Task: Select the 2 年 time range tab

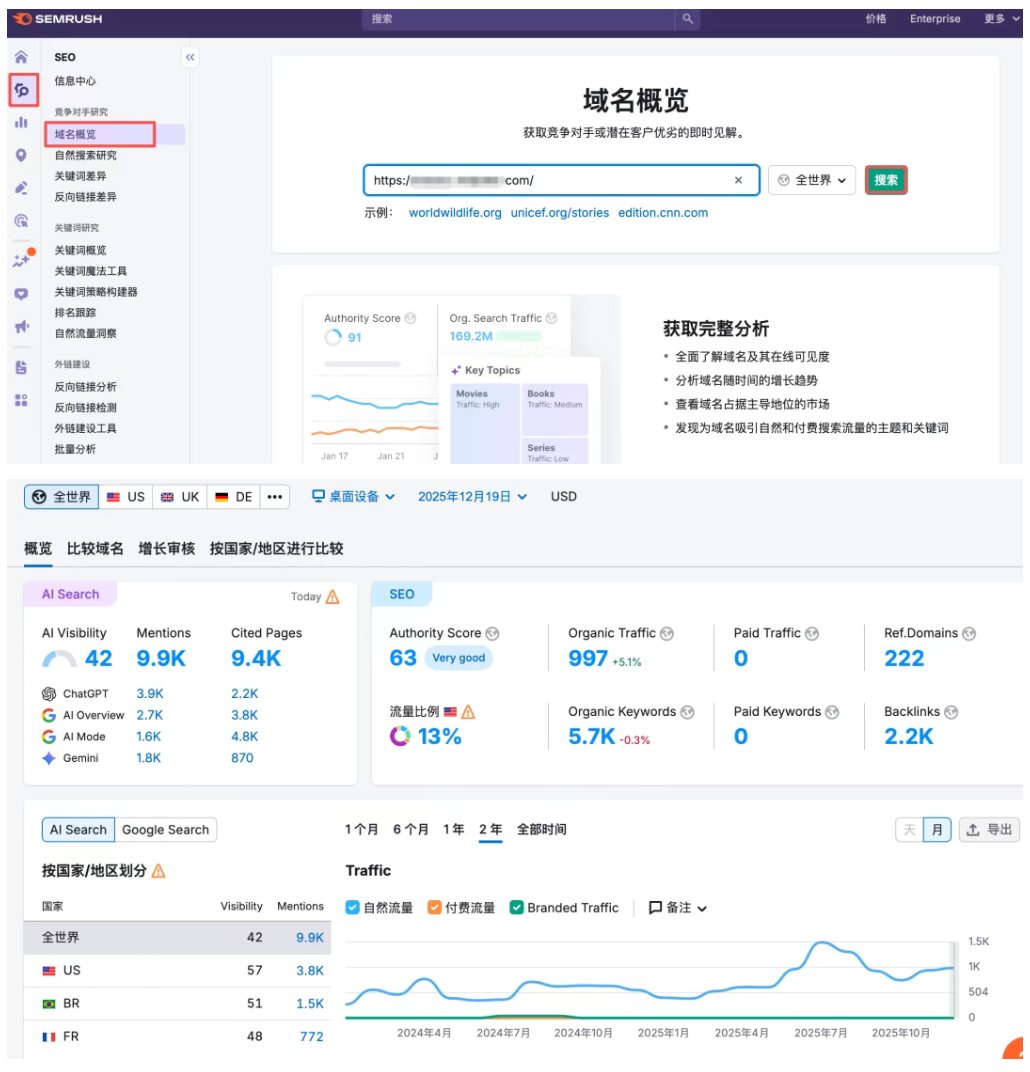Action: click(x=490, y=829)
